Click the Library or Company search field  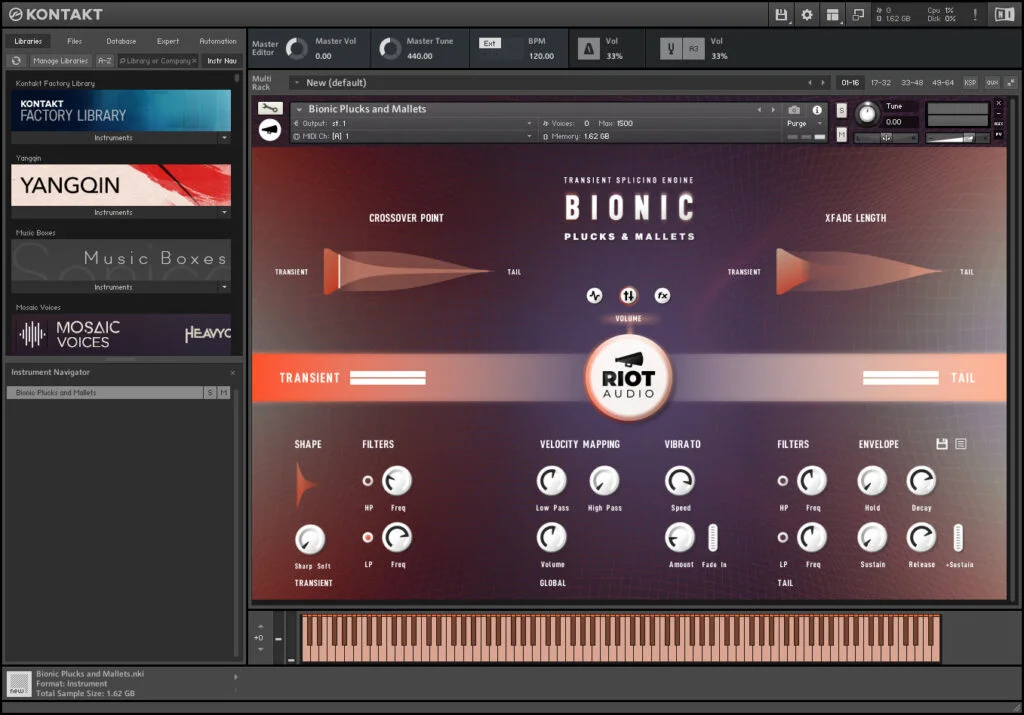point(157,61)
